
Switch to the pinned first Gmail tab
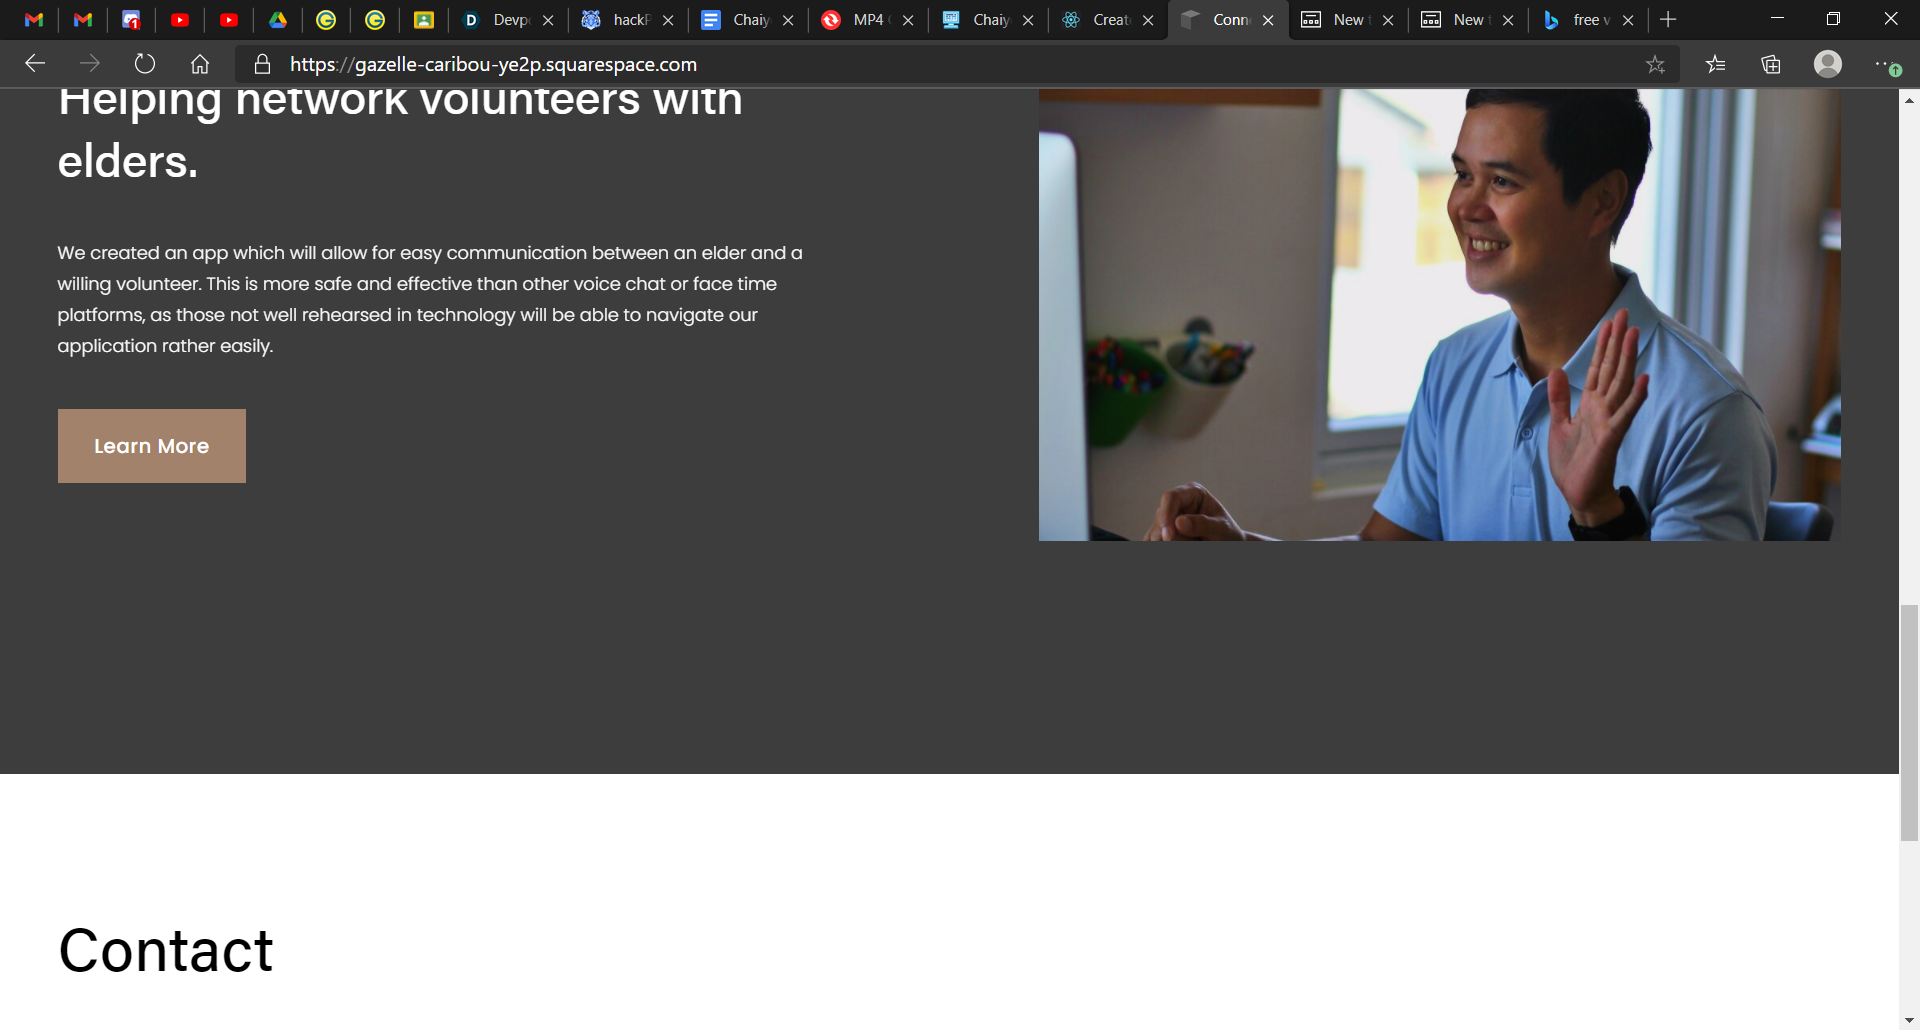point(34,19)
